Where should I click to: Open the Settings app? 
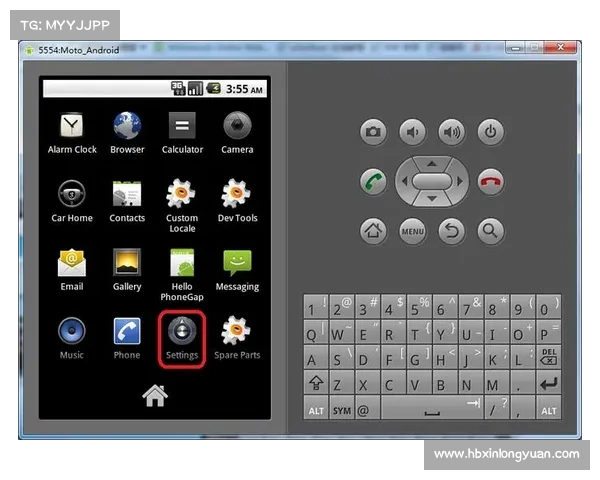pos(182,340)
